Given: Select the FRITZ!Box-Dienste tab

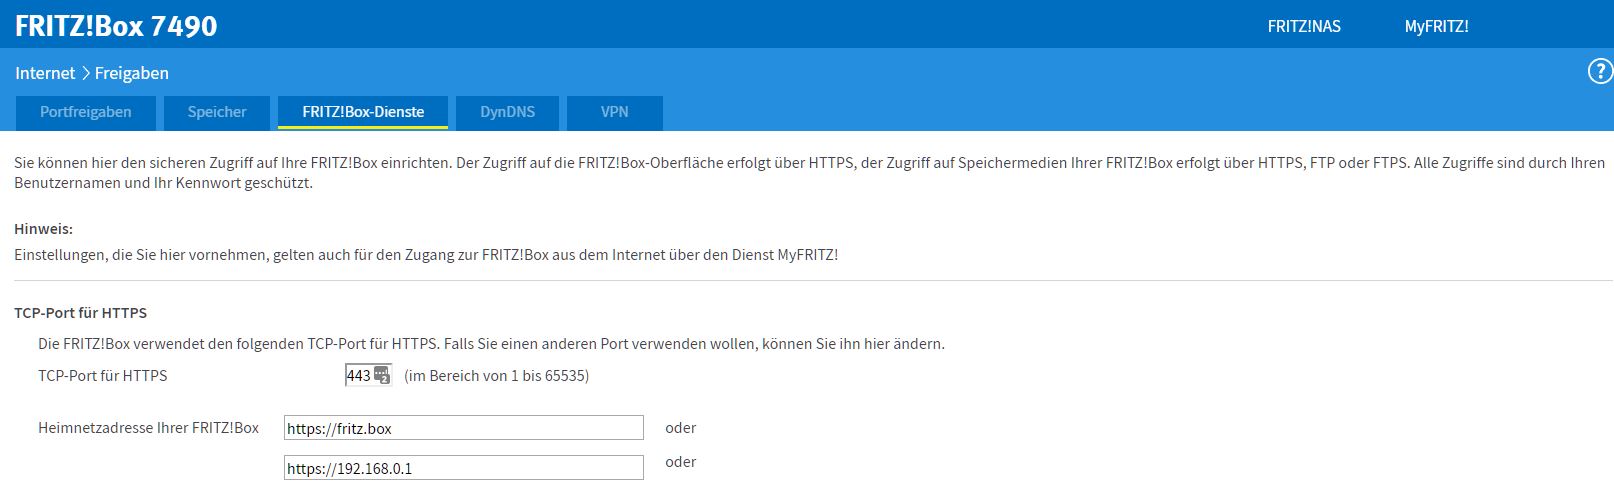Looking at the screenshot, I should click(x=363, y=112).
